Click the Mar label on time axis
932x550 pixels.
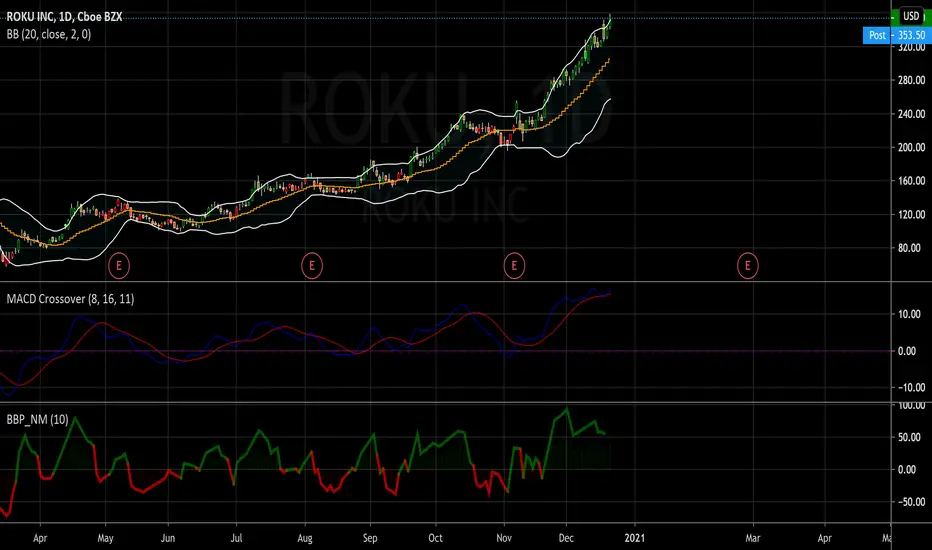[752, 538]
